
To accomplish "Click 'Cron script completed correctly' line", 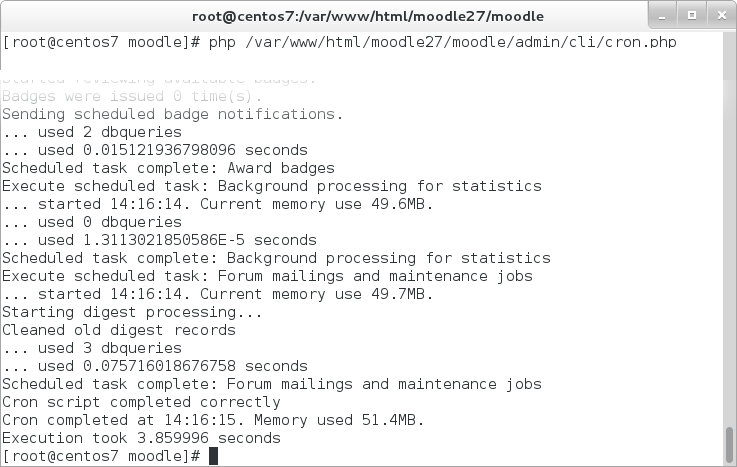I will point(141,402).
